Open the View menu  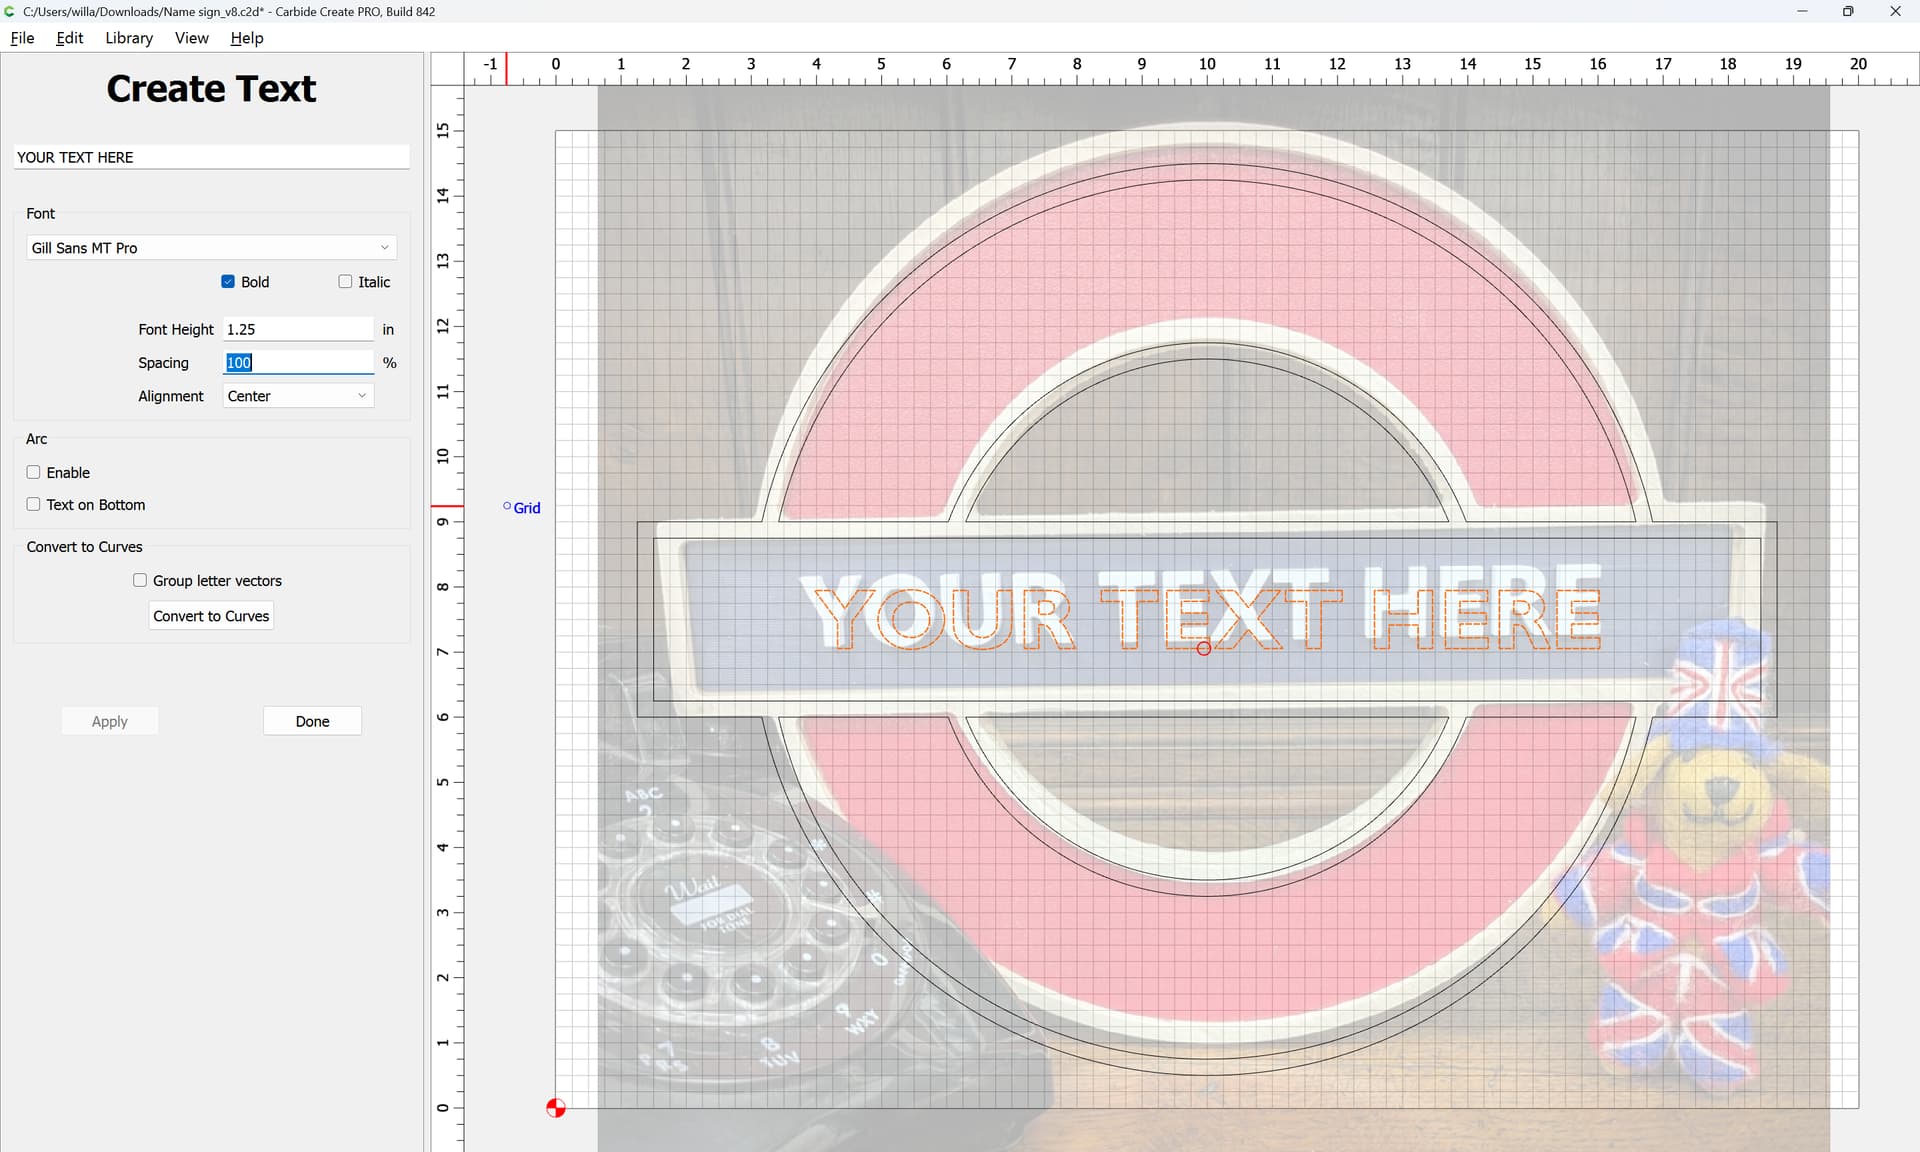pyautogui.click(x=191, y=38)
